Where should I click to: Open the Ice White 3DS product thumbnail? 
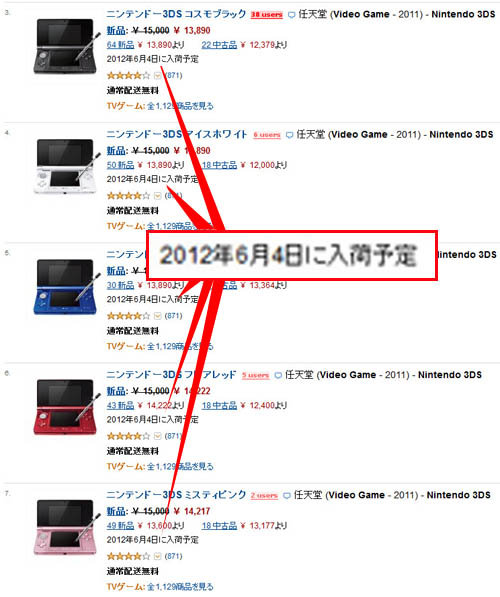coord(67,166)
